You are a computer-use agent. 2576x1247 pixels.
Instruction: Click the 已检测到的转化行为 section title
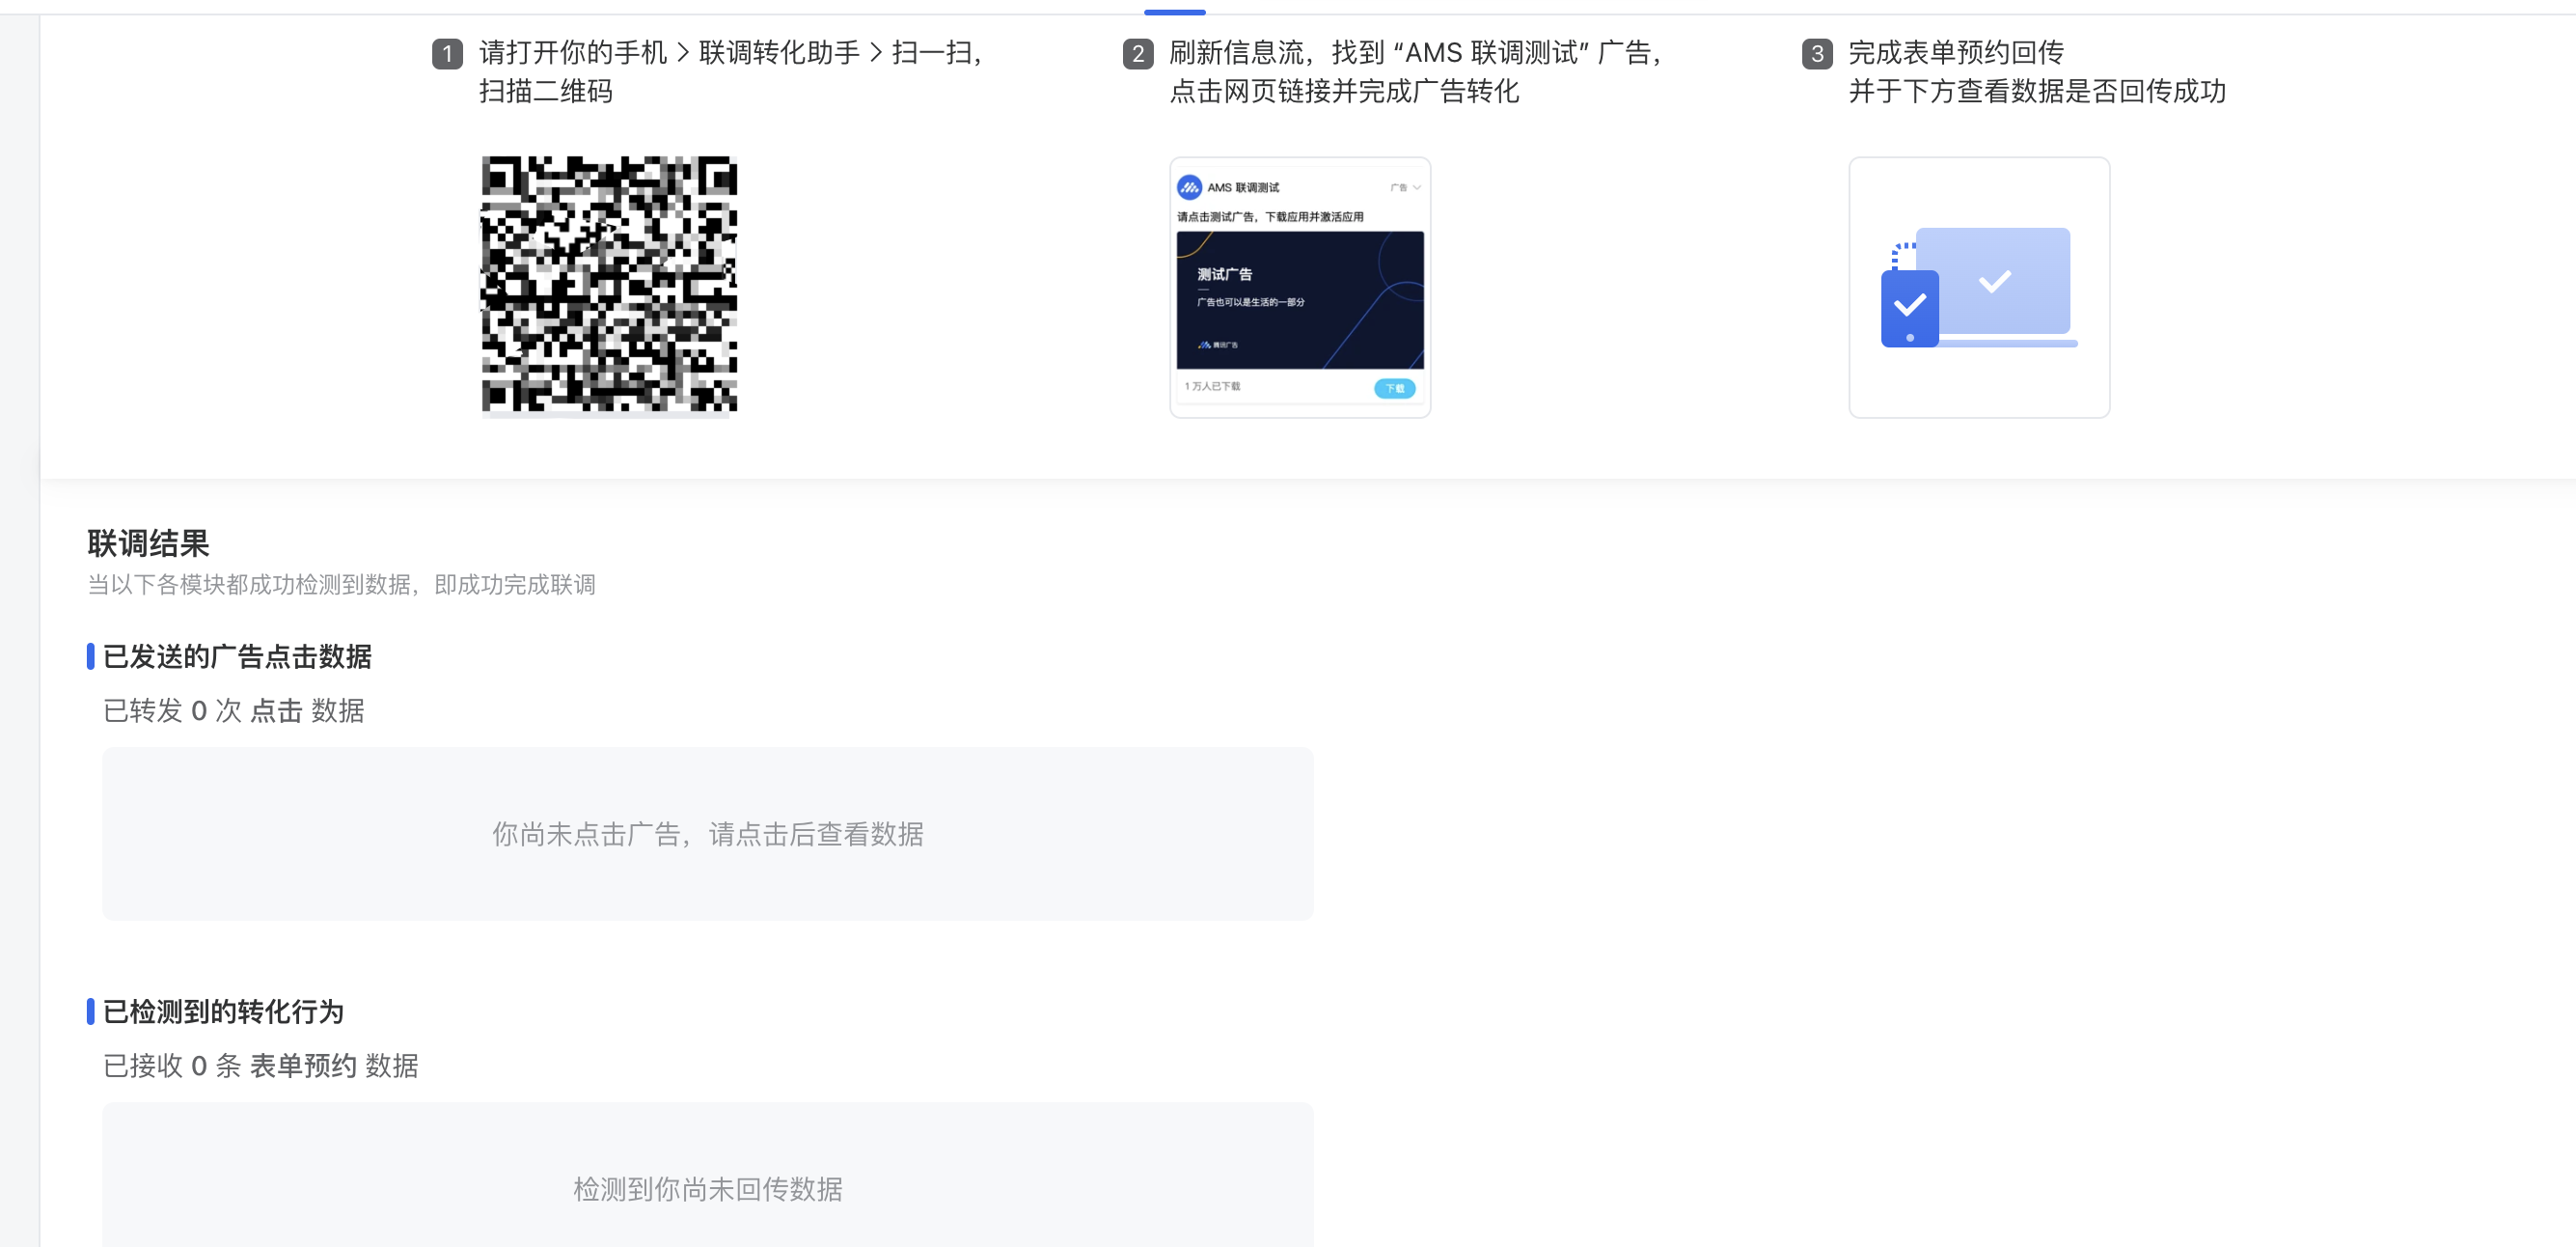(x=223, y=1011)
